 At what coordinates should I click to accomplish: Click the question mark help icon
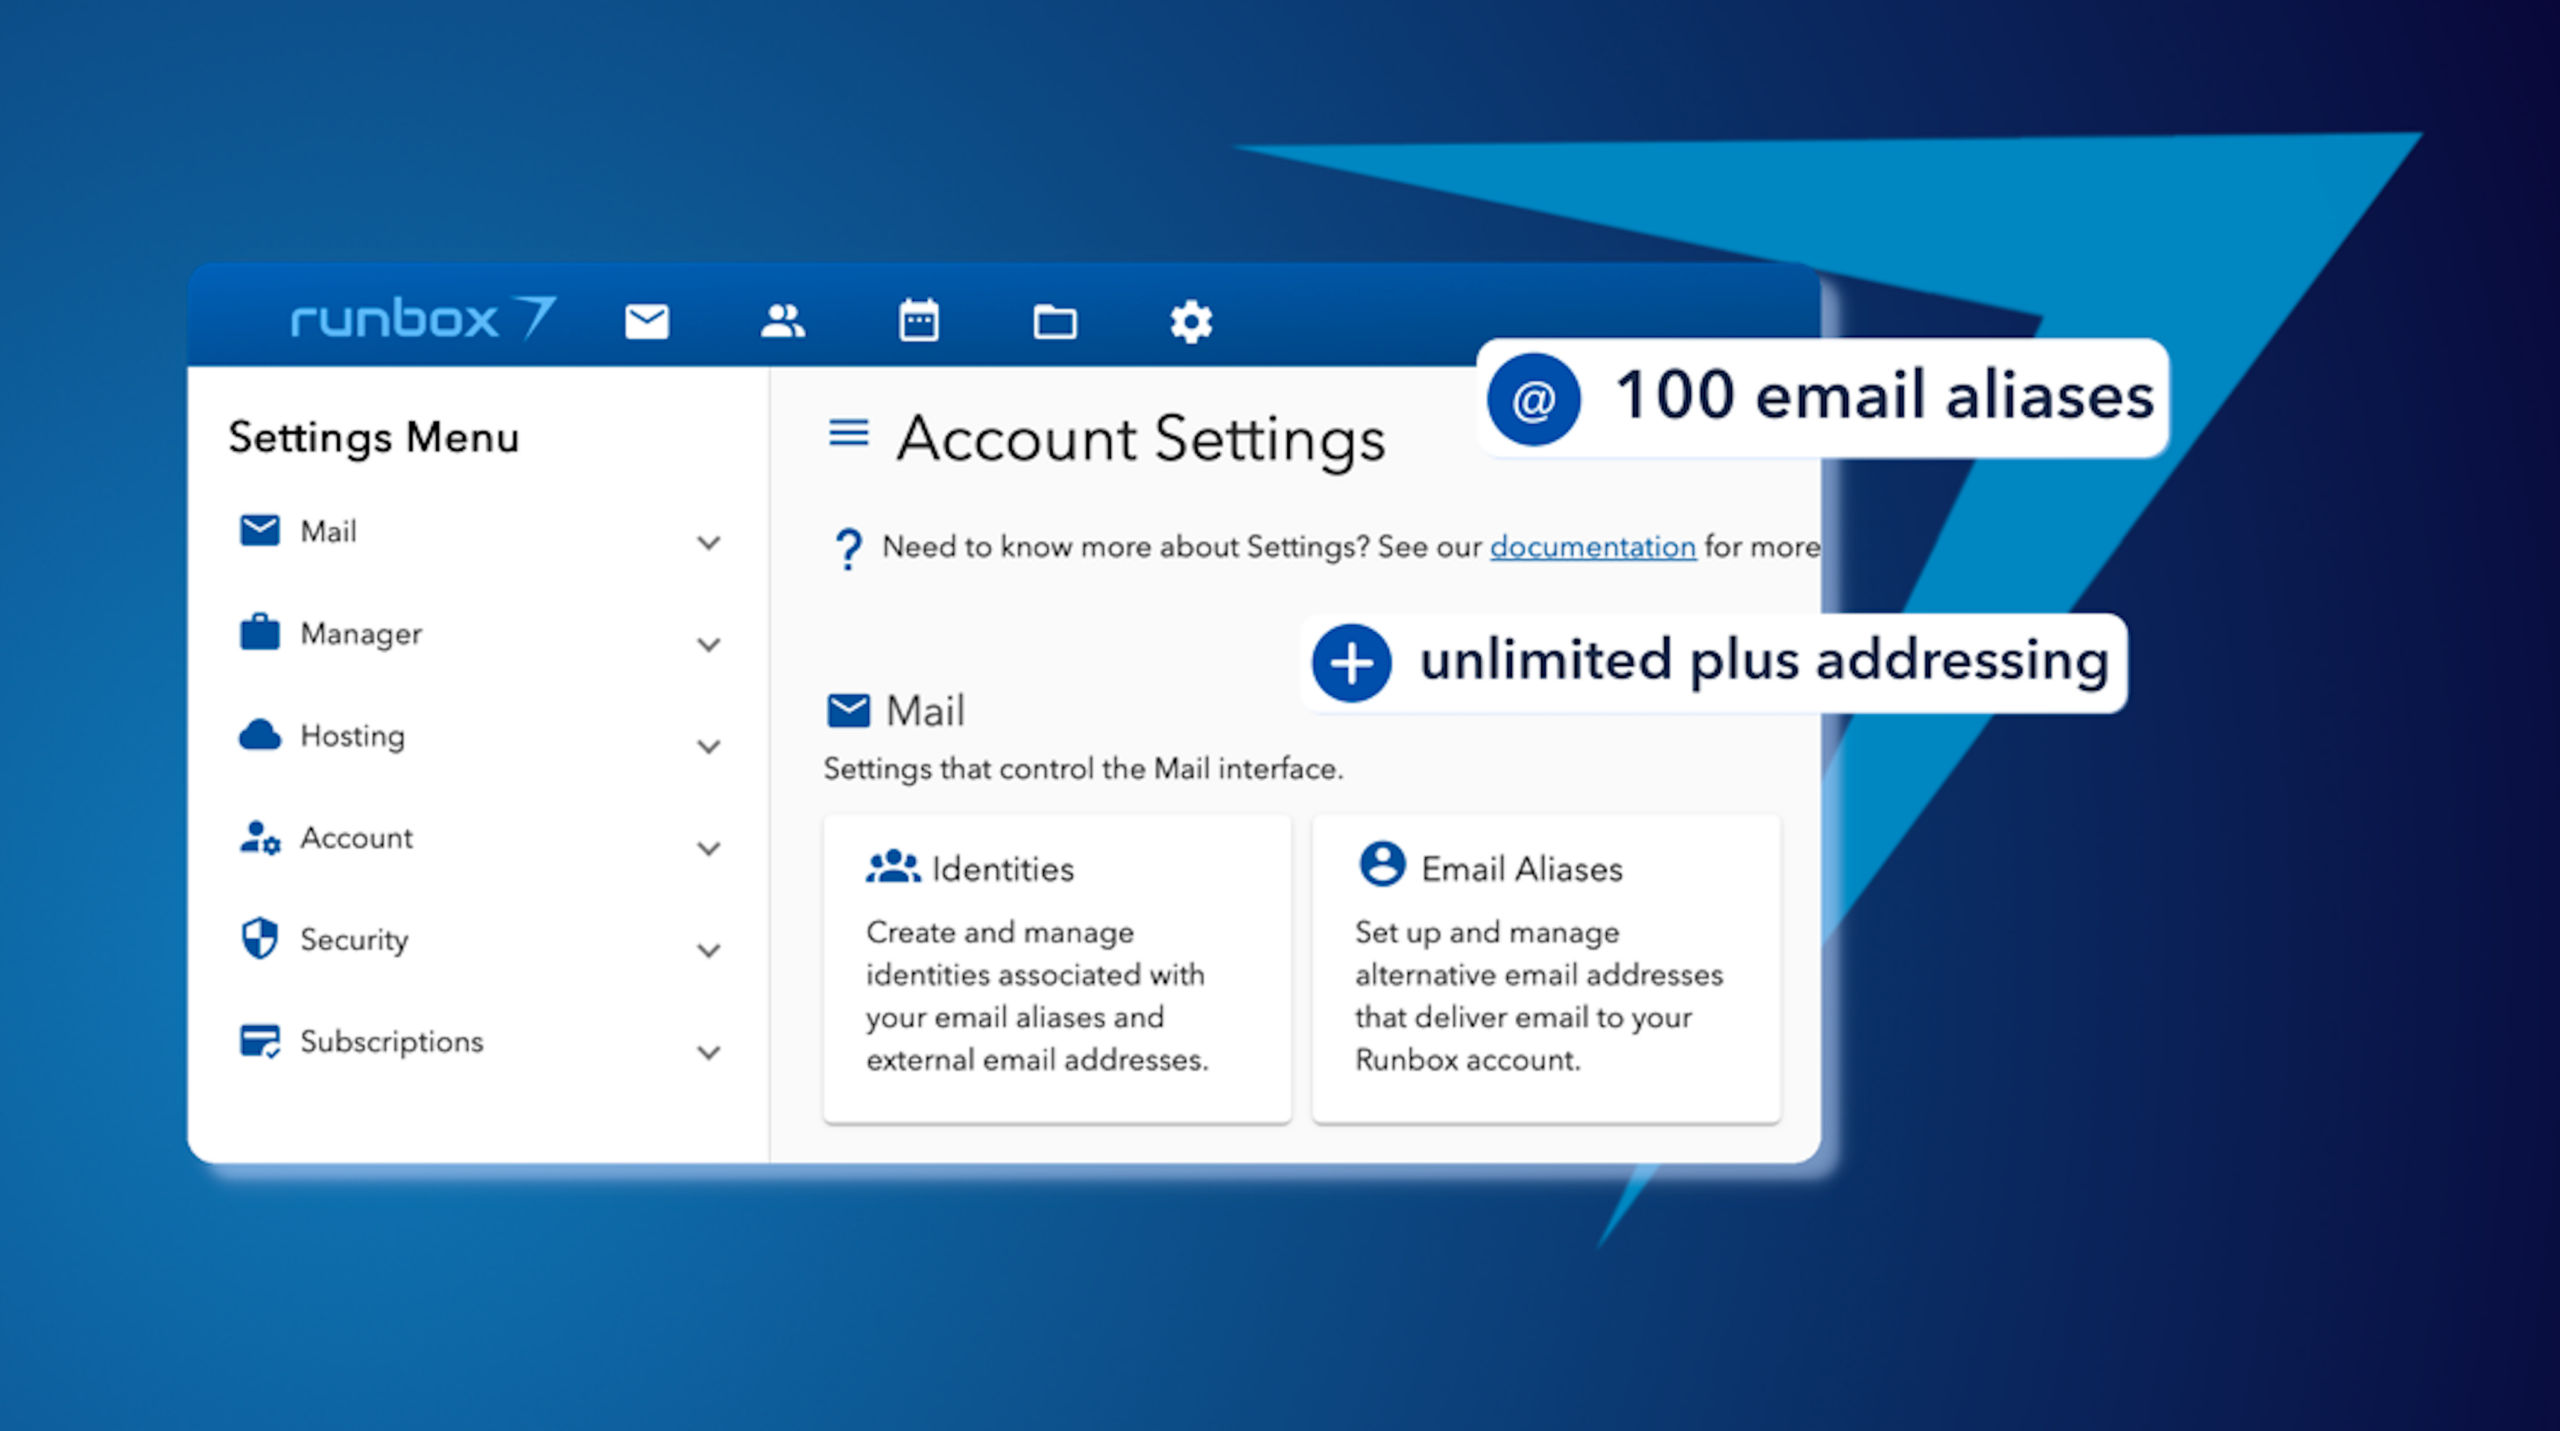[848, 549]
